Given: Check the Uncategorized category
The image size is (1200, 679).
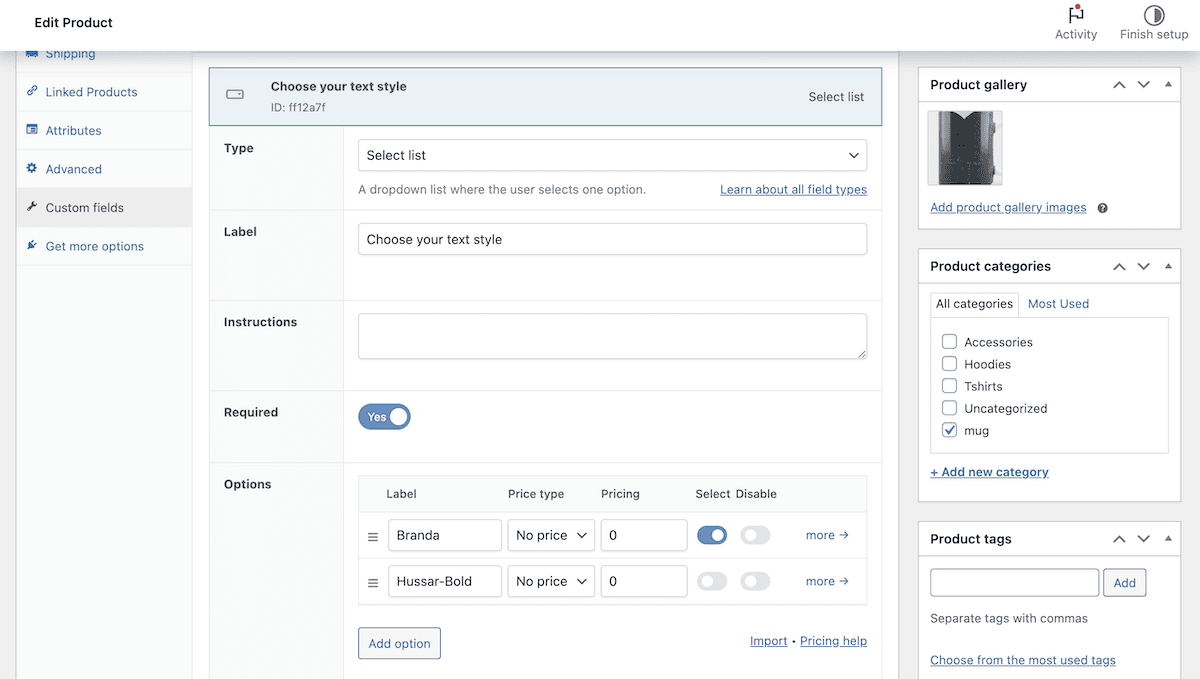Looking at the screenshot, I should point(950,408).
